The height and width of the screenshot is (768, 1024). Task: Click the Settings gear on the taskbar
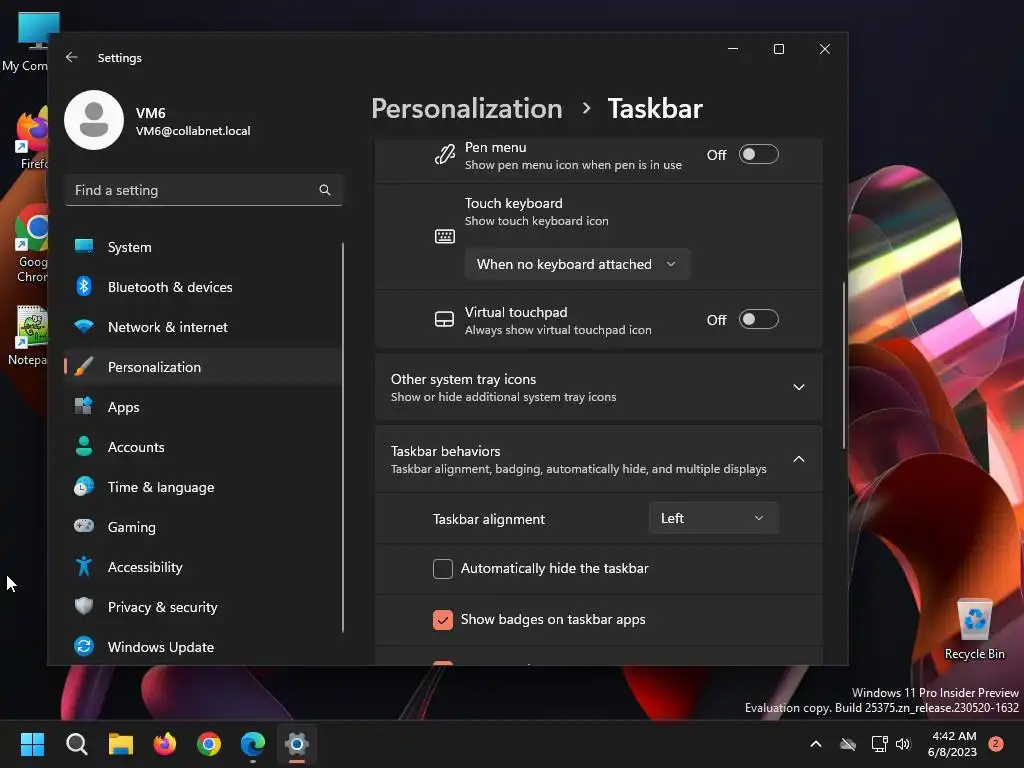(296, 744)
